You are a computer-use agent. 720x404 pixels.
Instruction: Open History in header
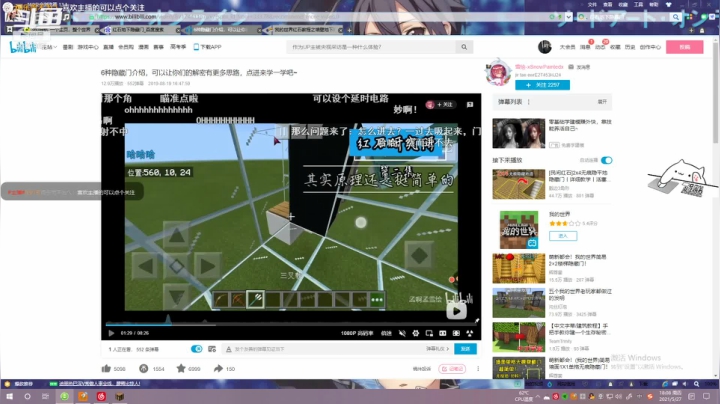coord(630,47)
